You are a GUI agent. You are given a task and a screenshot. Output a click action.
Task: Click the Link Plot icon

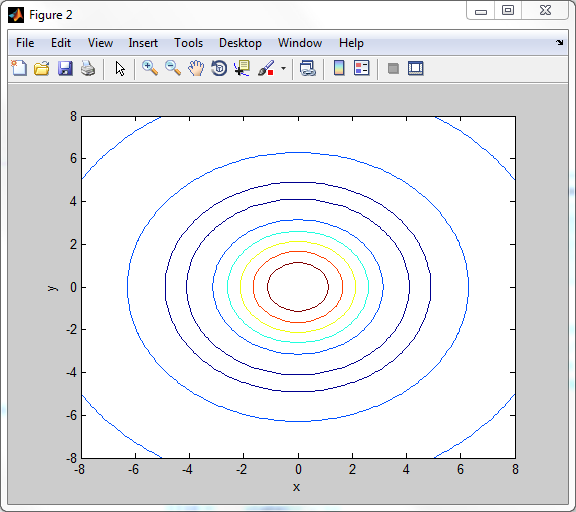(x=308, y=68)
